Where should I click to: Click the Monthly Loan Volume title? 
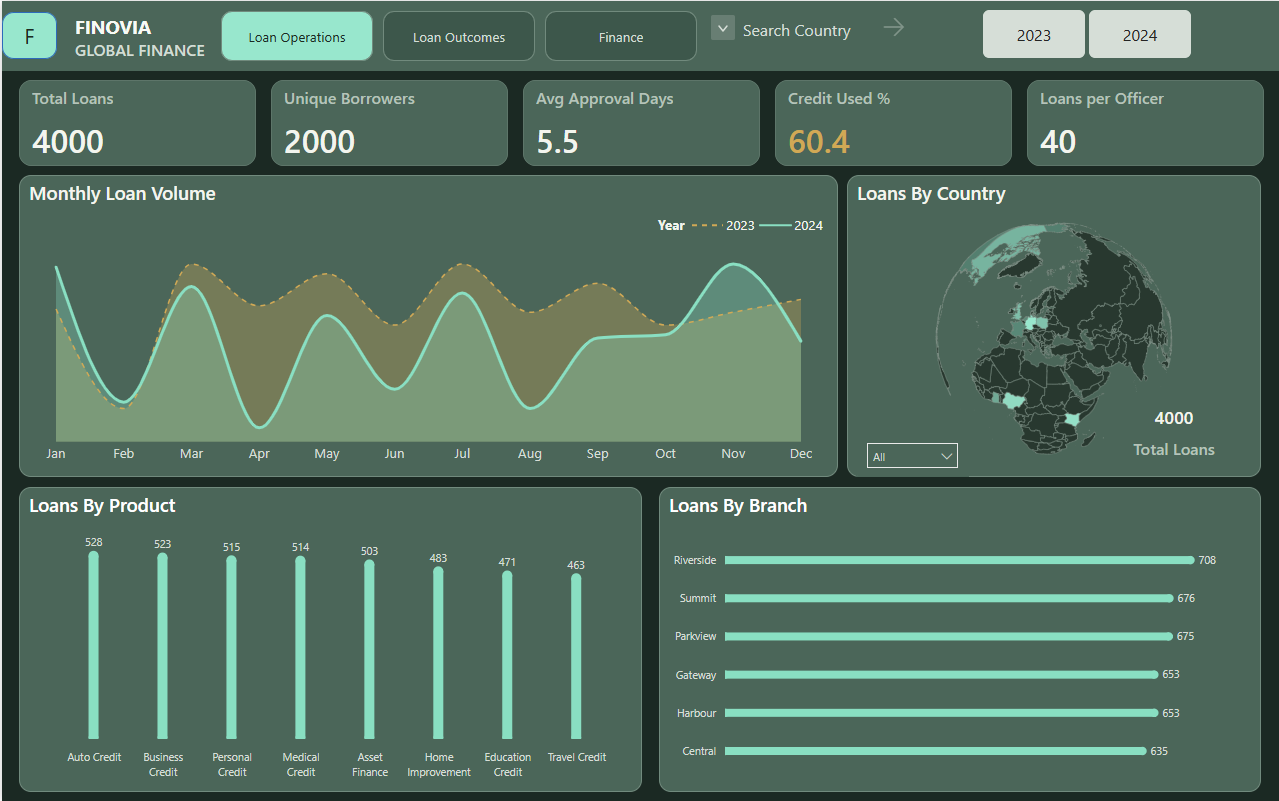click(122, 194)
